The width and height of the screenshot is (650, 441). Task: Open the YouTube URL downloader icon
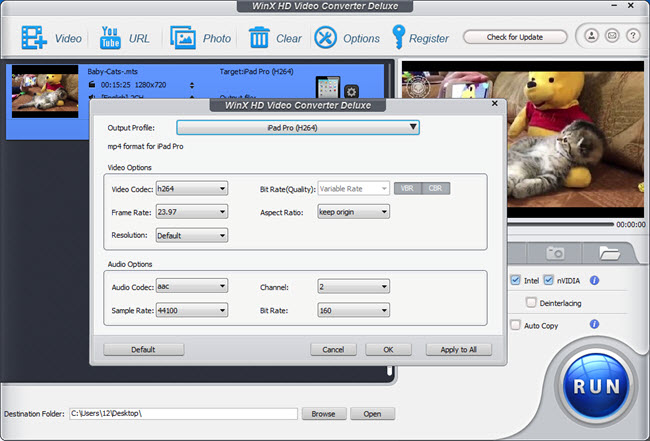point(110,38)
